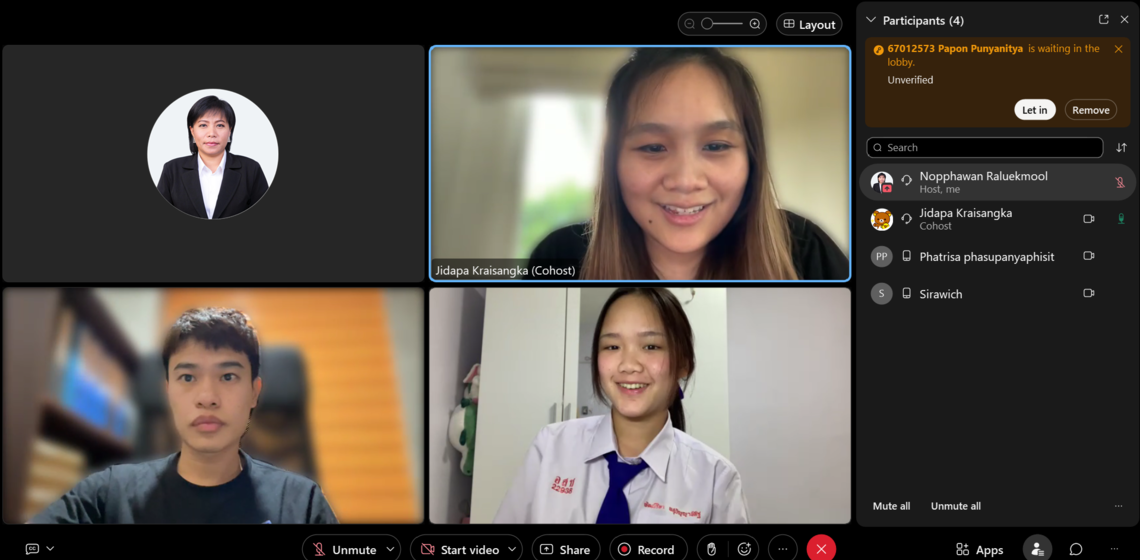The height and width of the screenshot is (560, 1140).
Task: Collapse the Participants (4) section chevron
Action: [x=871, y=20]
